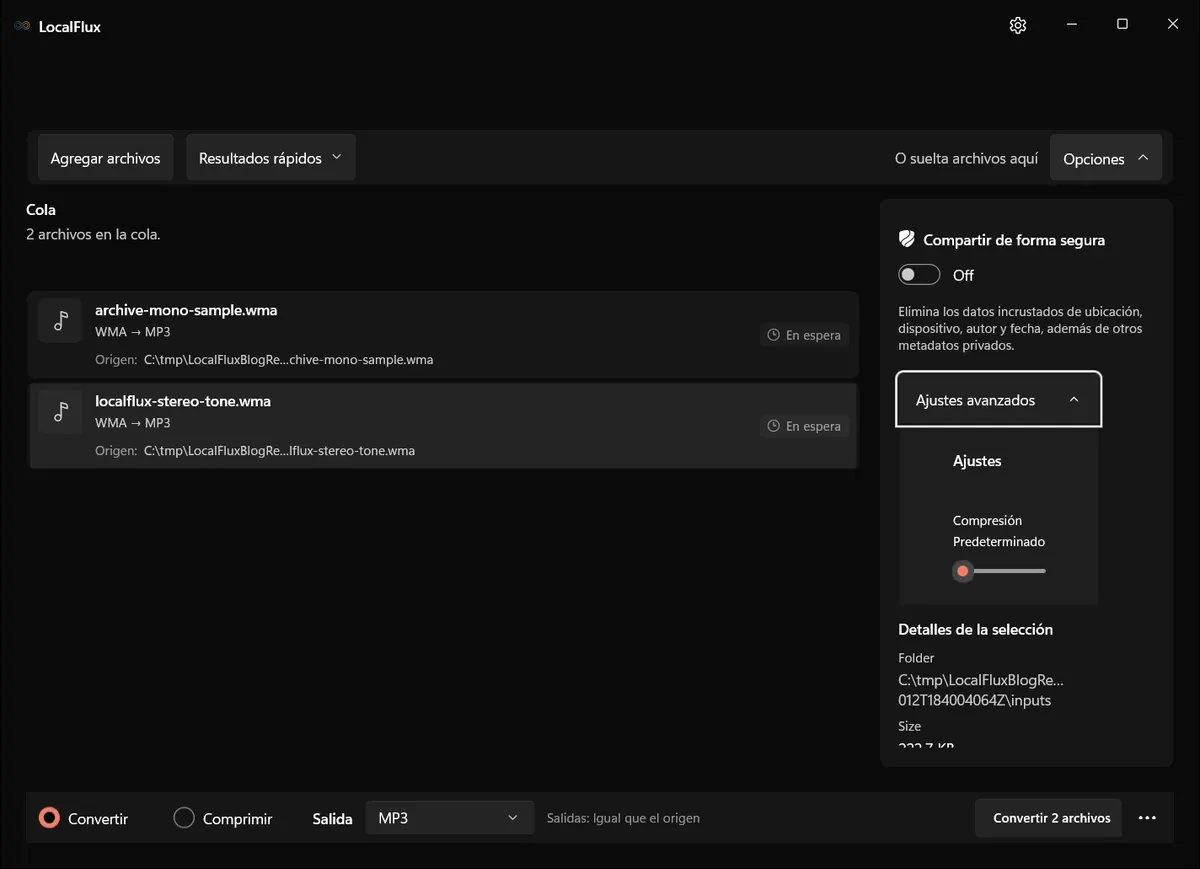Open the MP3 output format dropdown
The height and width of the screenshot is (869, 1200).
449,818
